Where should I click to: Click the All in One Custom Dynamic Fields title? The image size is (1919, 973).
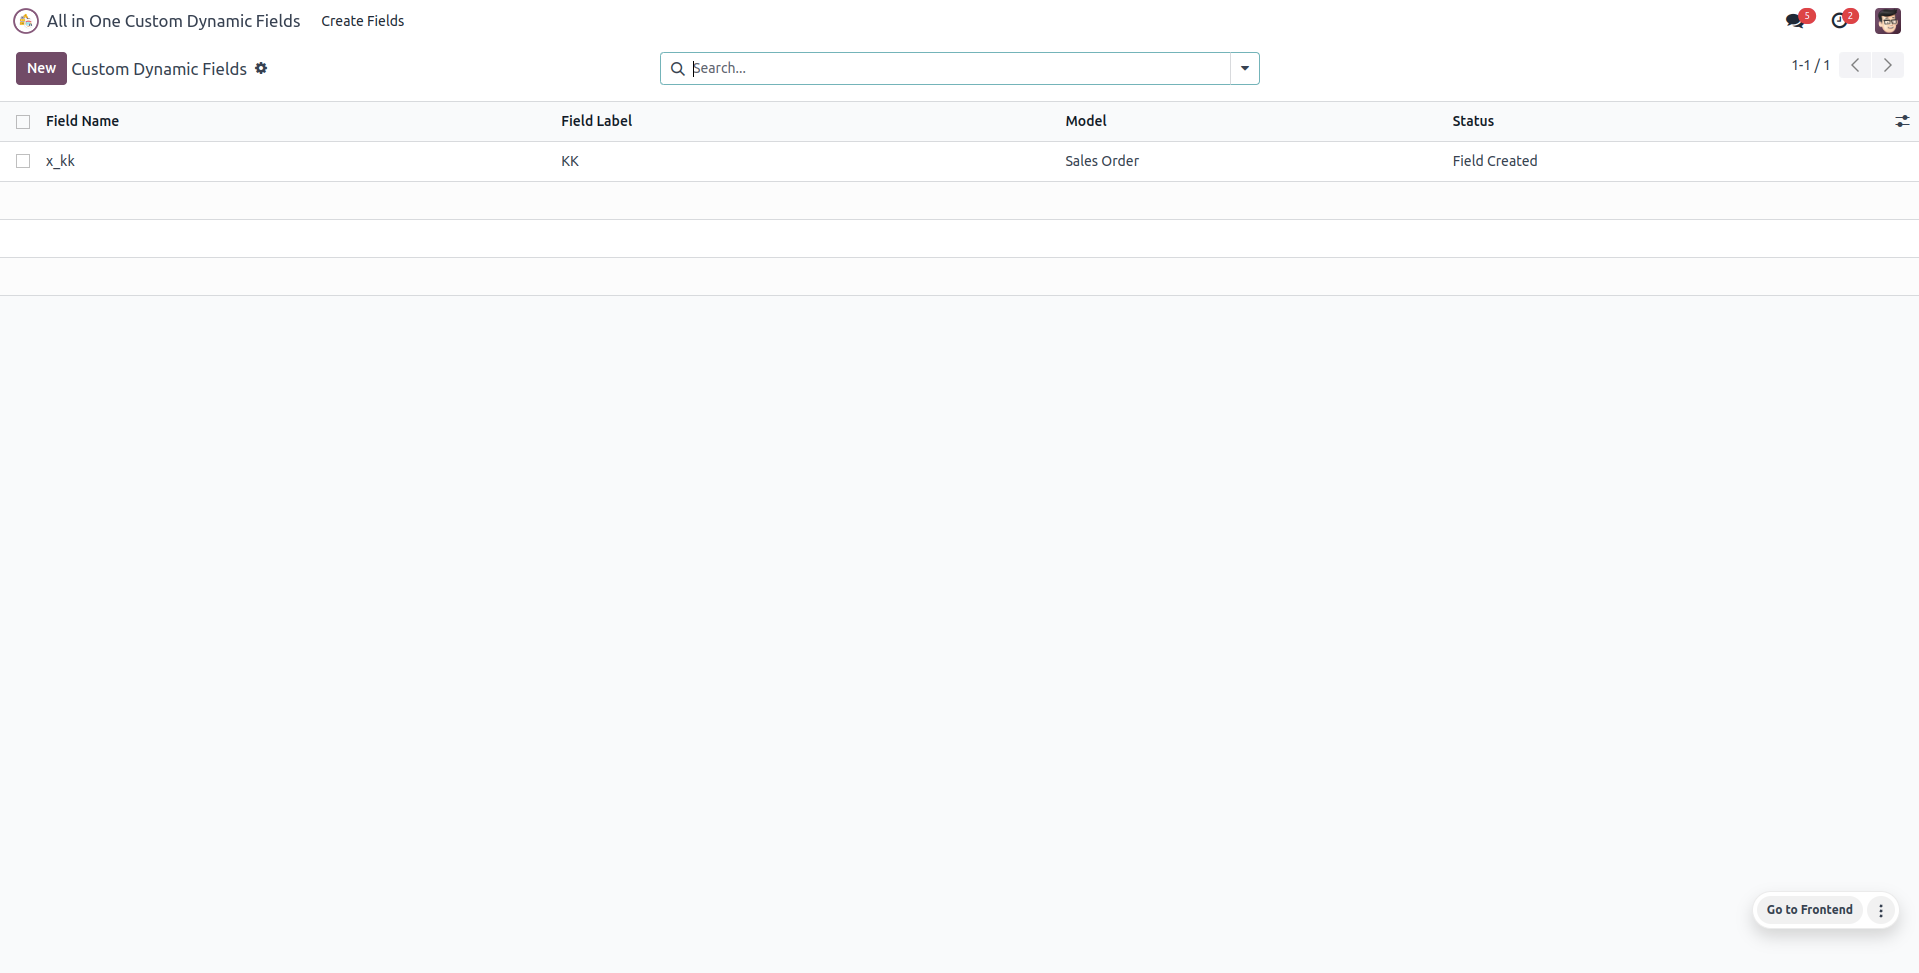click(173, 21)
